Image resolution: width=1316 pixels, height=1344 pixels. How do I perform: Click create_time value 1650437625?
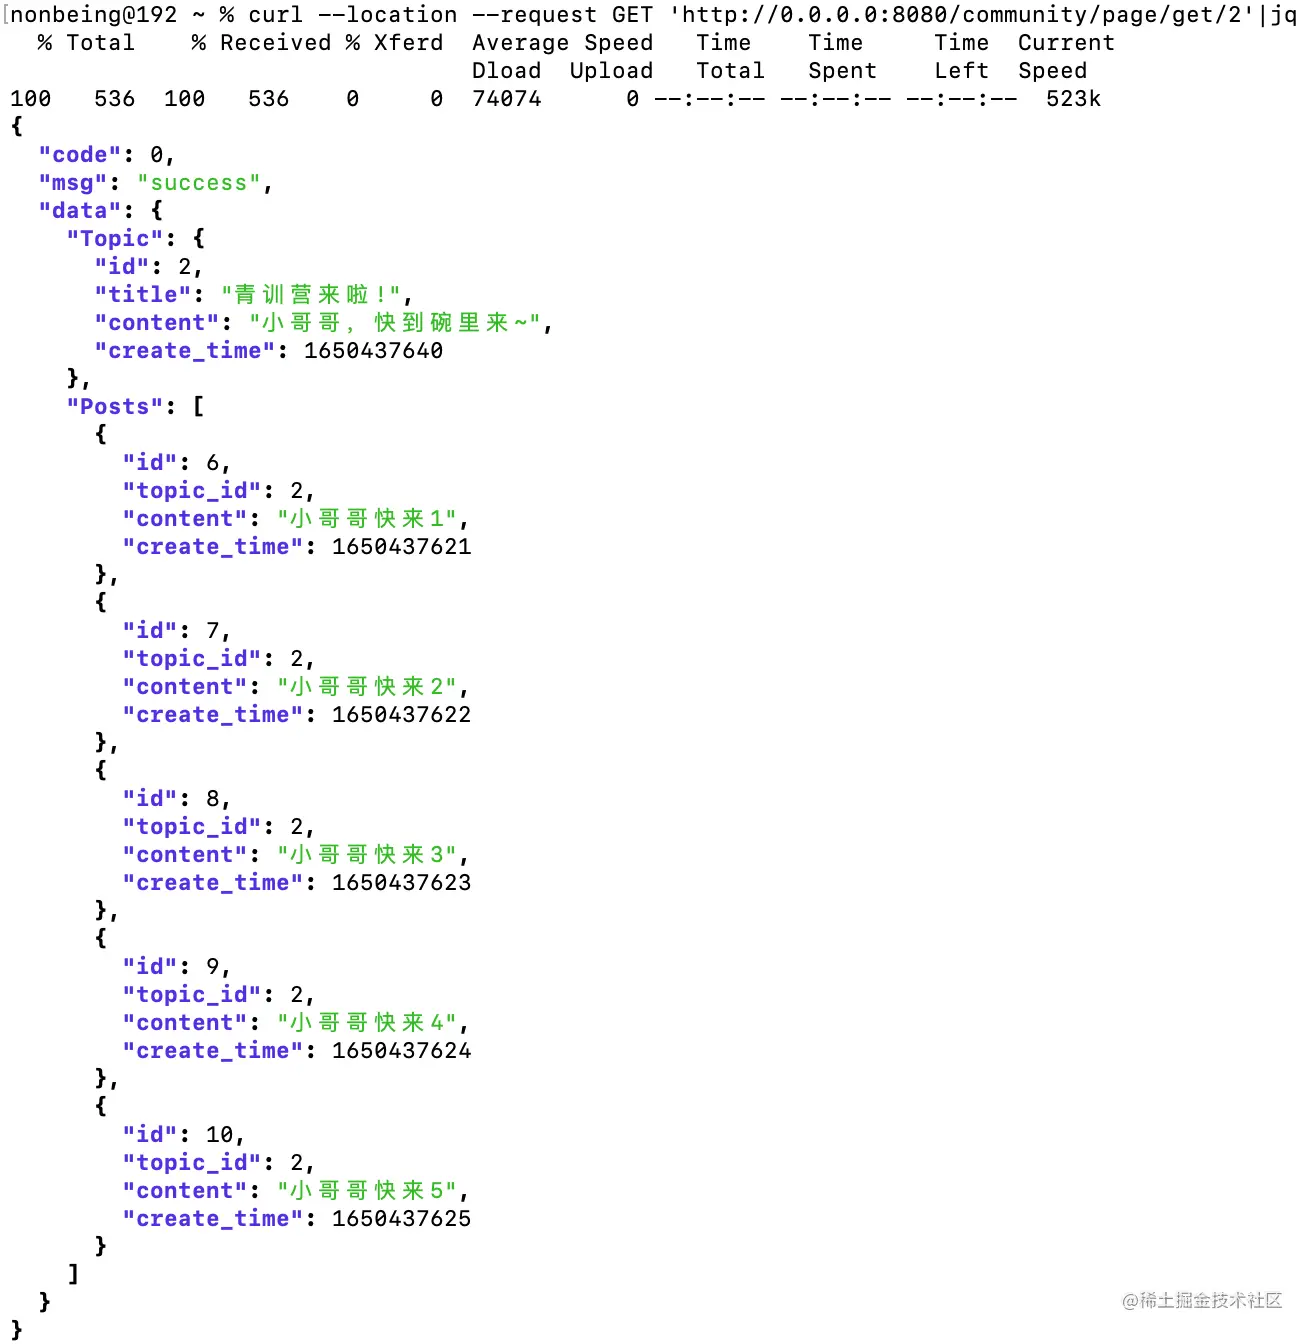point(401,1219)
